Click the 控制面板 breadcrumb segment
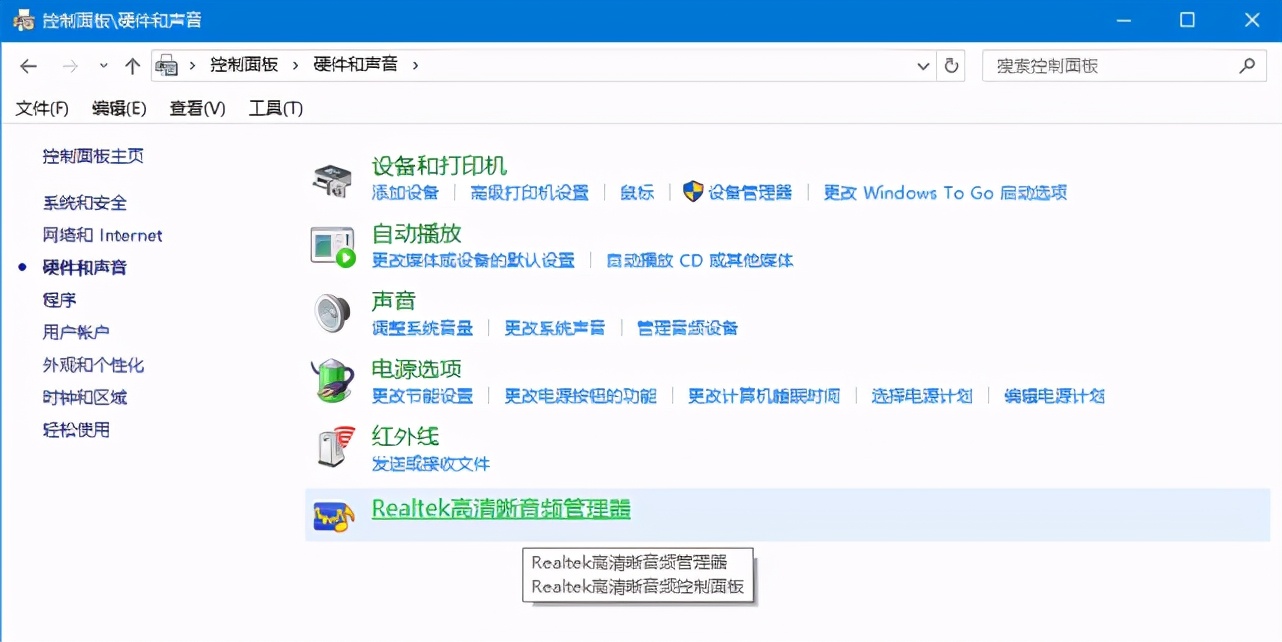 pos(244,65)
